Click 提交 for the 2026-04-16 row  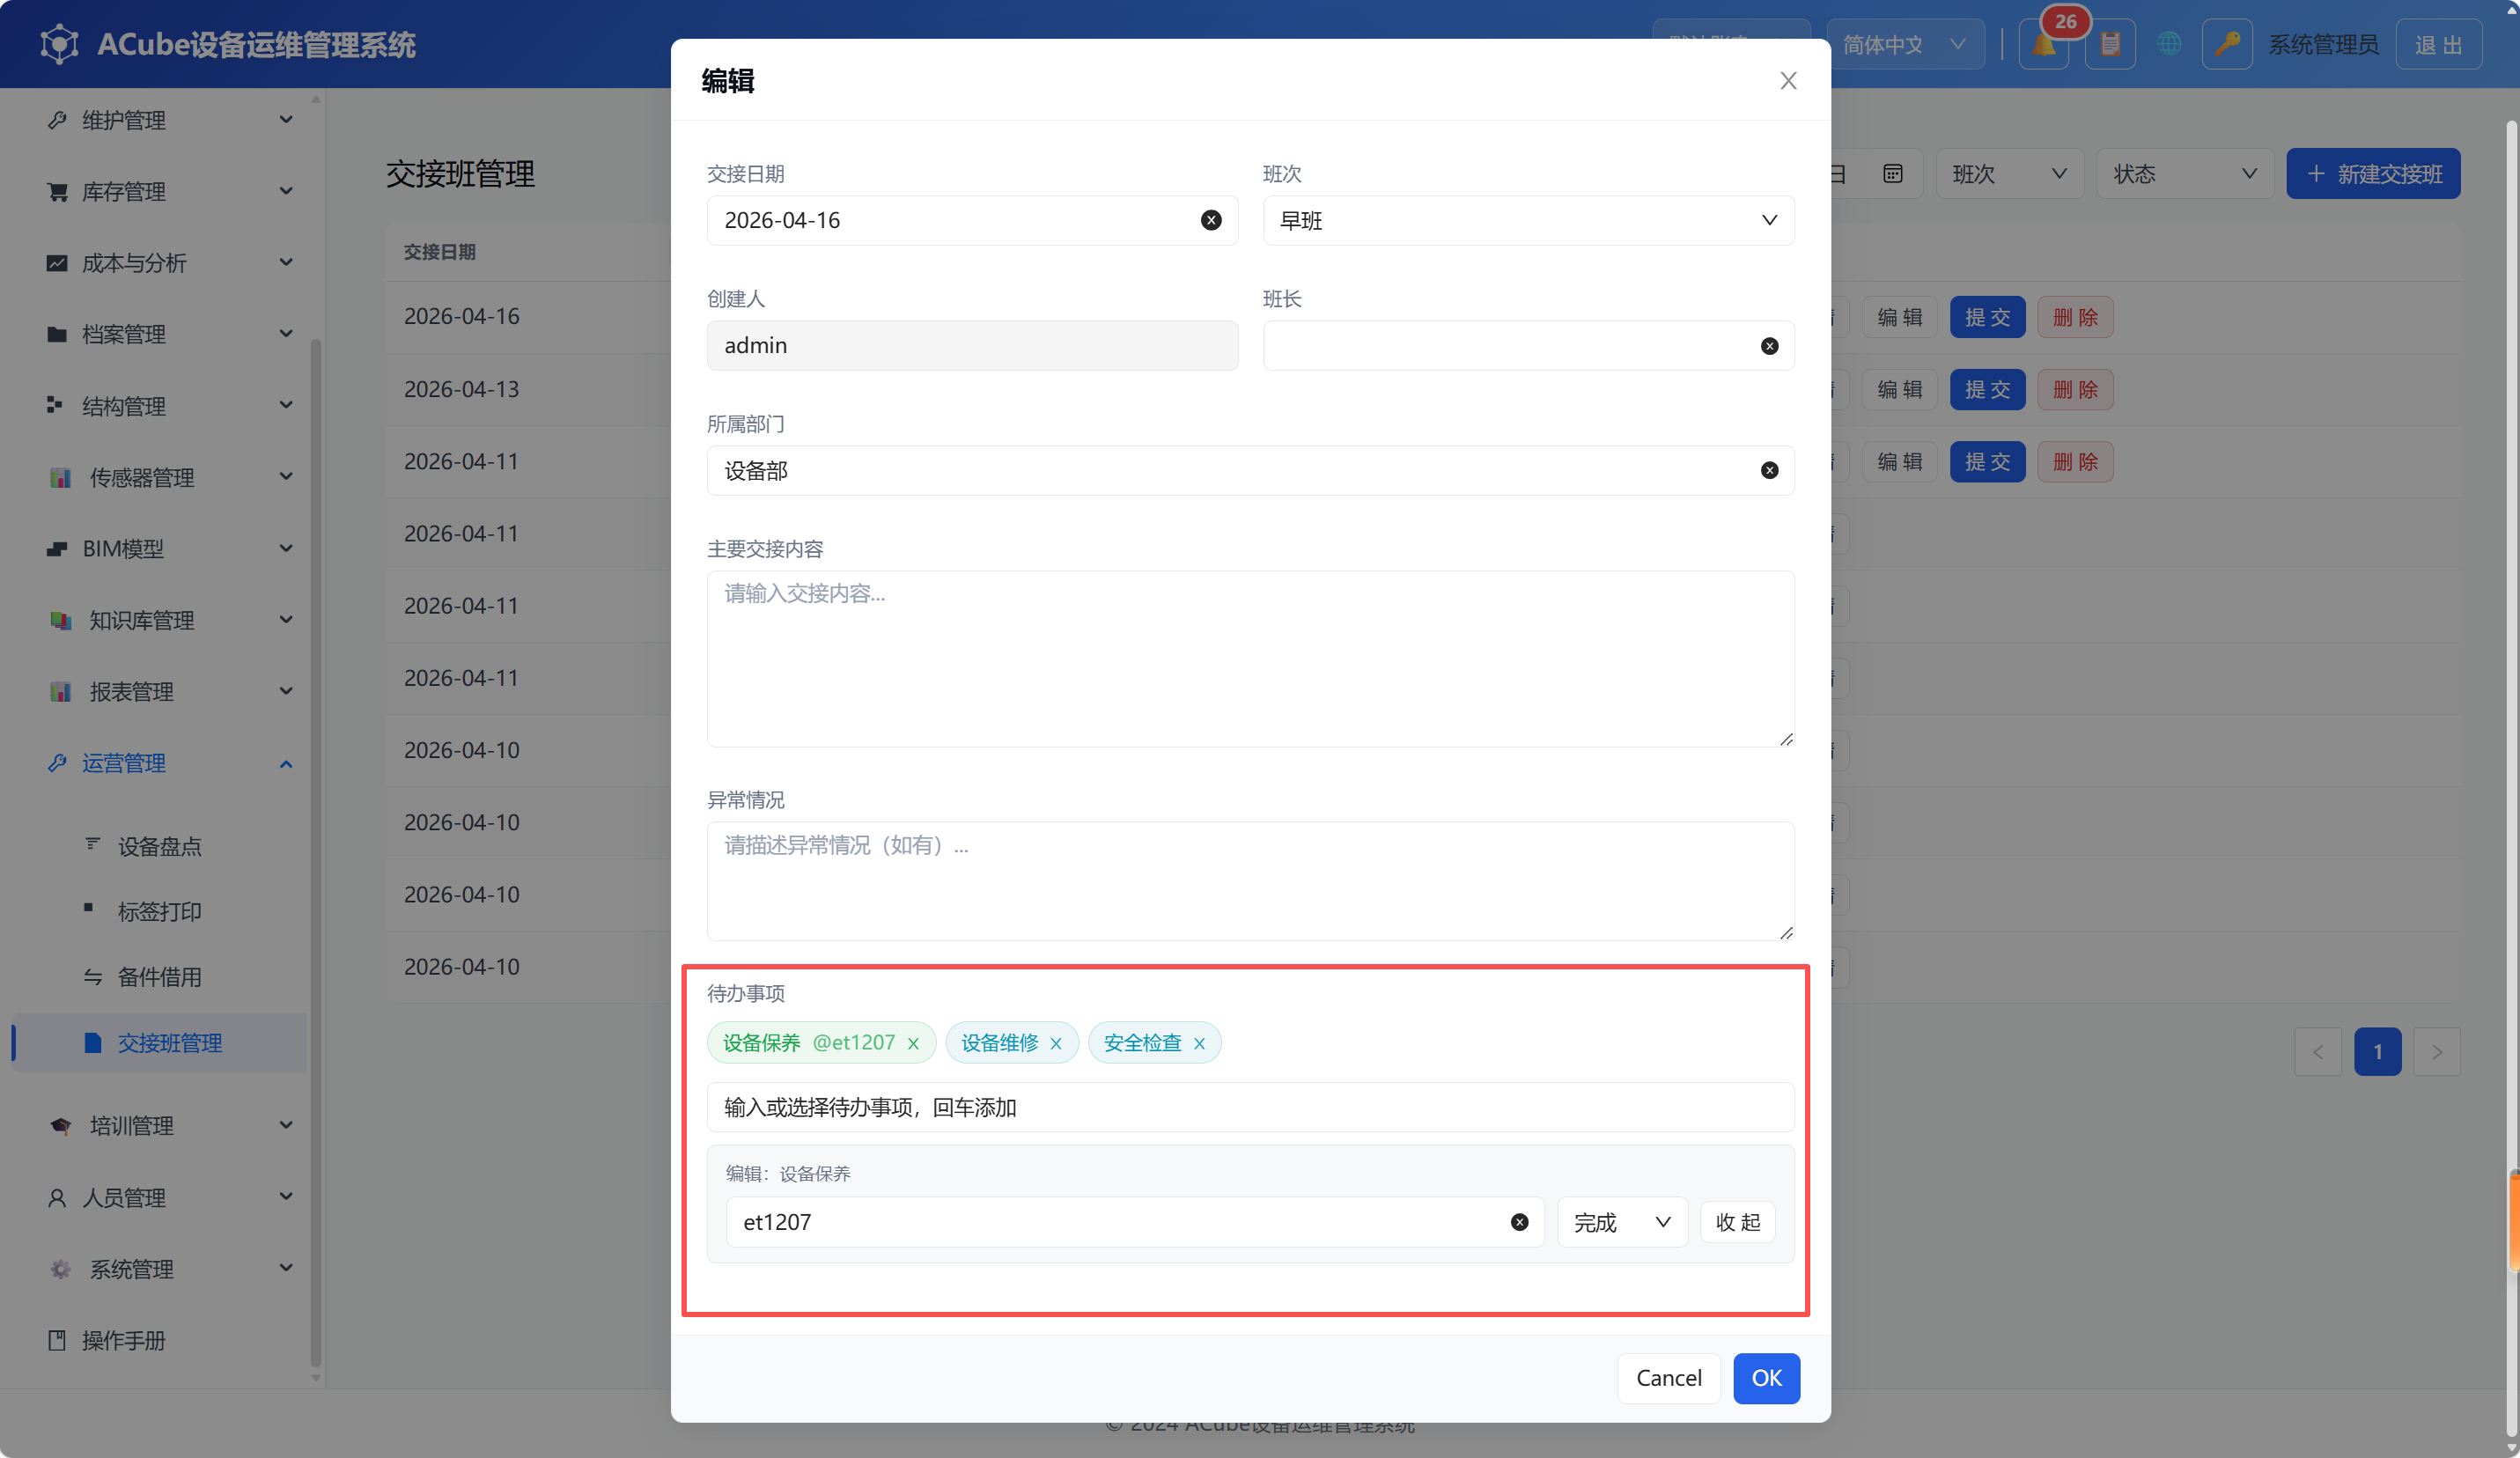pyautogui.click(x=1987, y=317)
